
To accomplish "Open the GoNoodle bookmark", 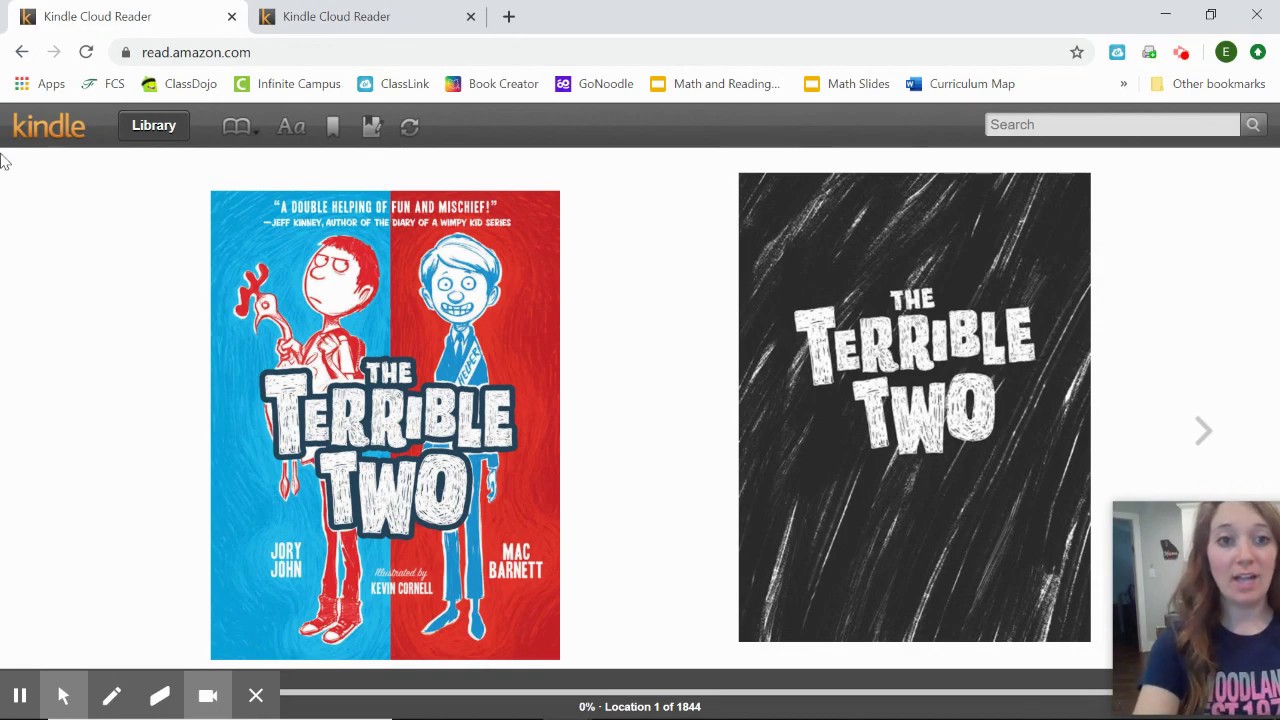I will point(595,84).
